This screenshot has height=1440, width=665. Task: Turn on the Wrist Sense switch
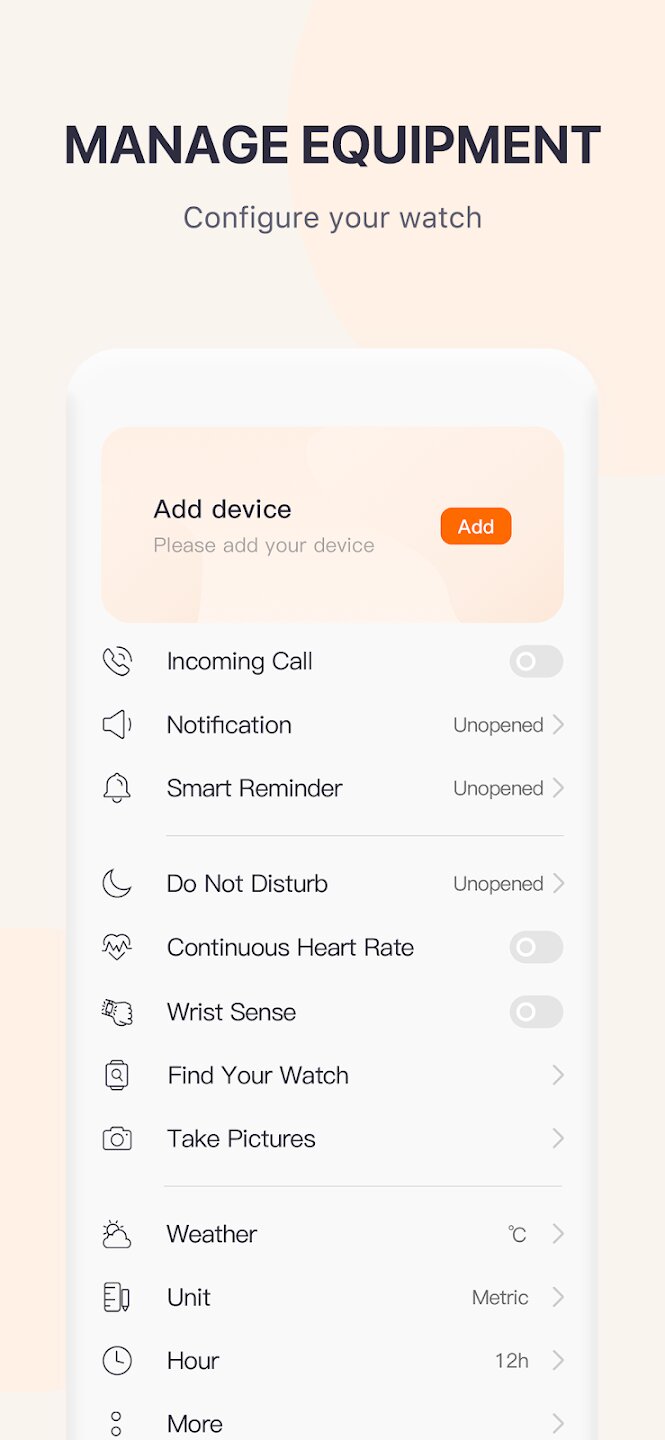coord(536,1012)
